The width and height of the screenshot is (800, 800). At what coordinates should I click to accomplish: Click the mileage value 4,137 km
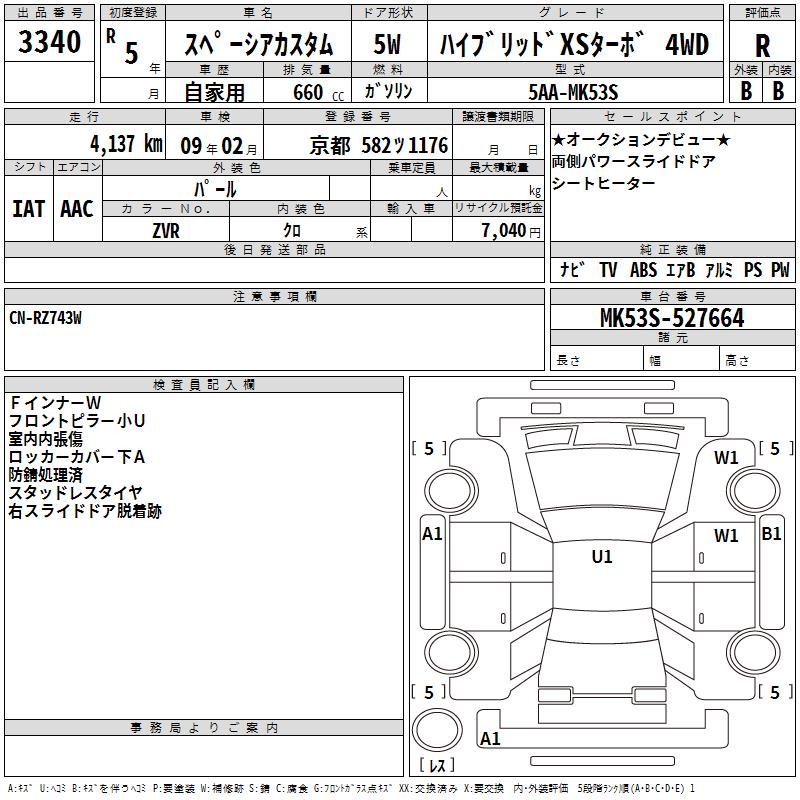[84, 145]
